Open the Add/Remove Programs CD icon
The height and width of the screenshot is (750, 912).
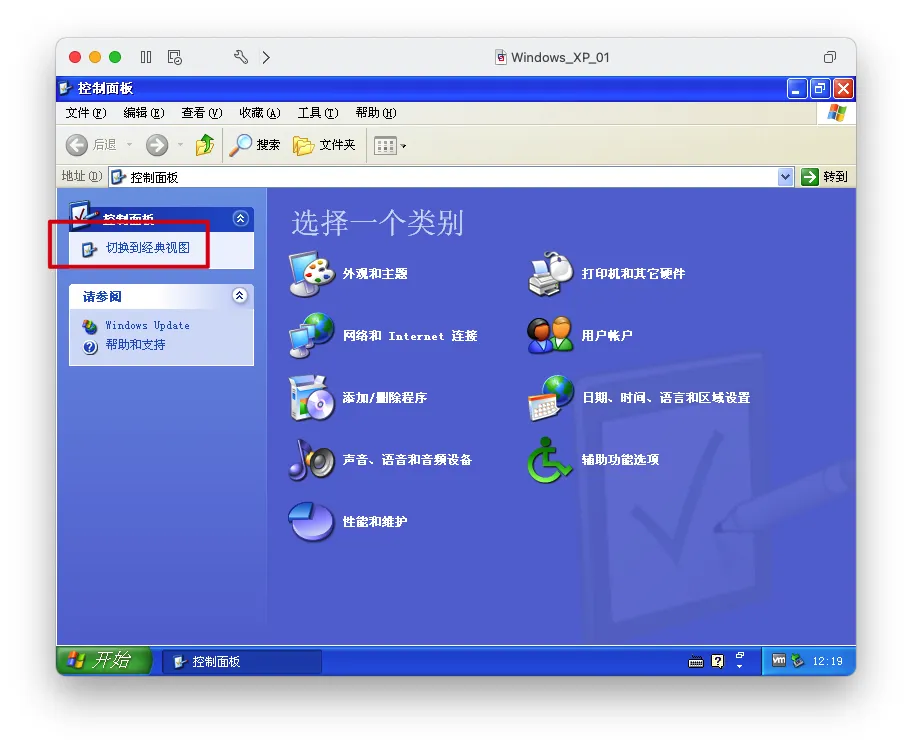coord(312,398)
